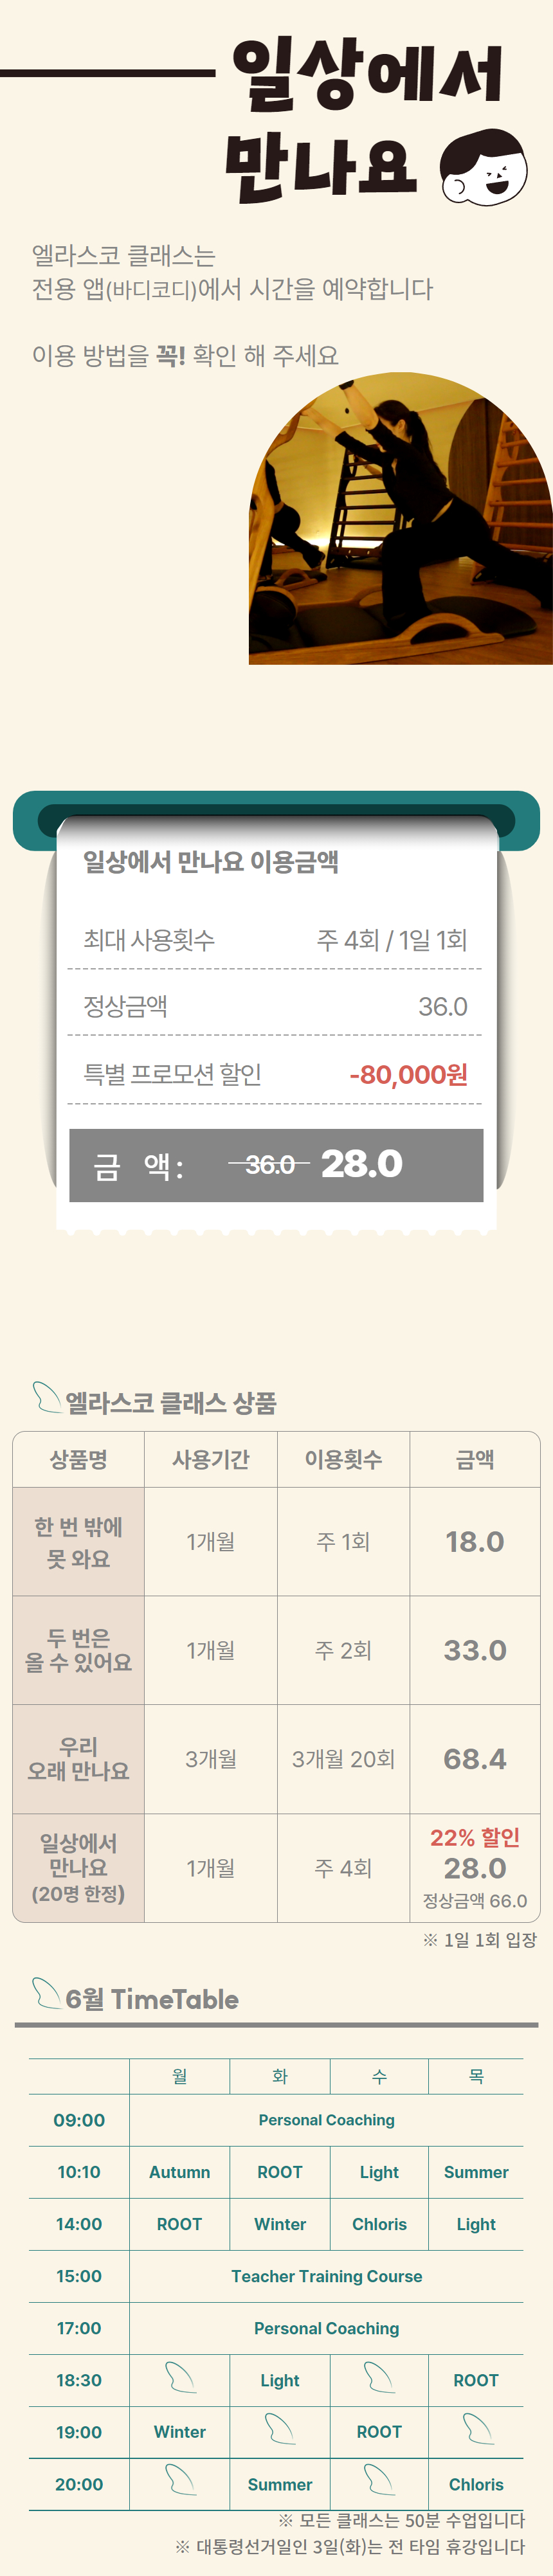Click the 금액 column header
This screenshot has width=553, height=2576.
tap(475, 1459)
